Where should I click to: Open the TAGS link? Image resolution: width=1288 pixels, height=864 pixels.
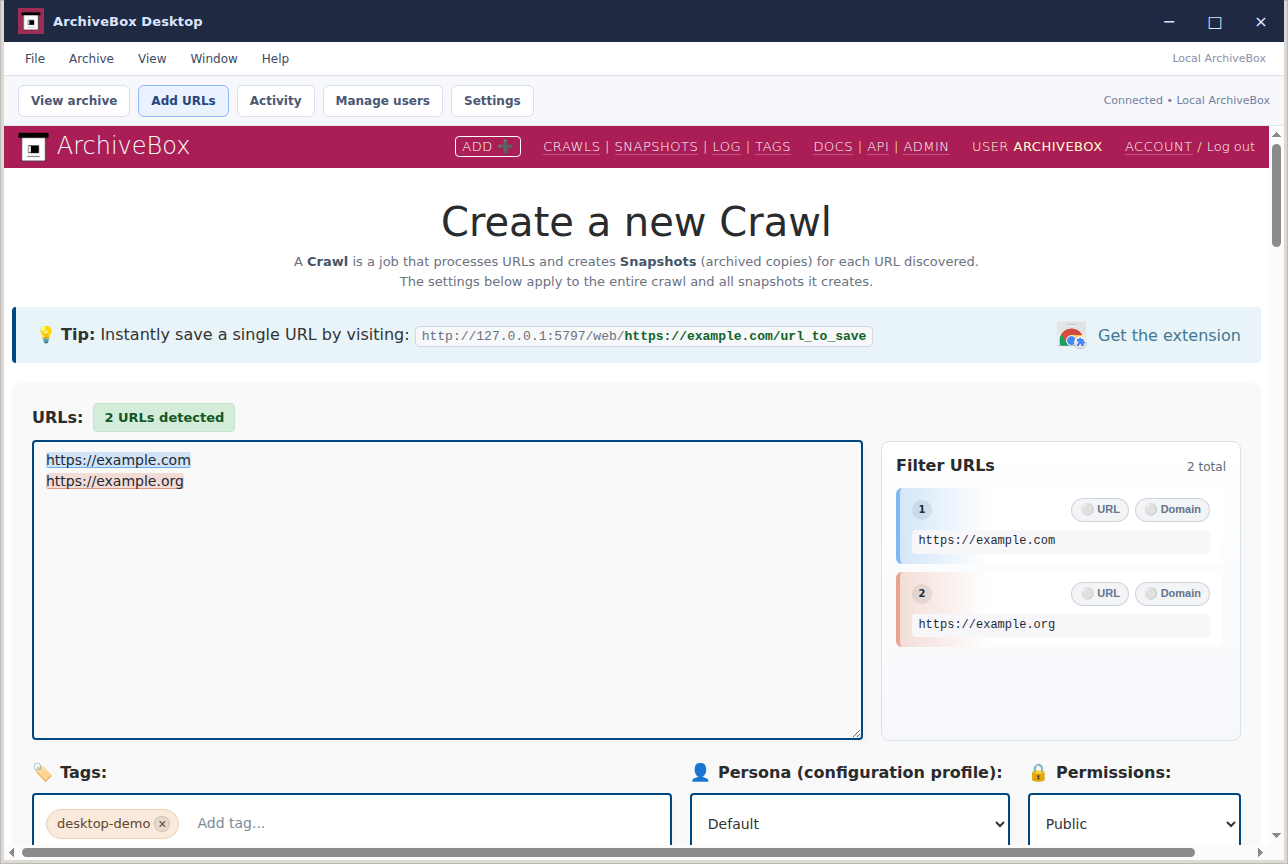(772, 147)
